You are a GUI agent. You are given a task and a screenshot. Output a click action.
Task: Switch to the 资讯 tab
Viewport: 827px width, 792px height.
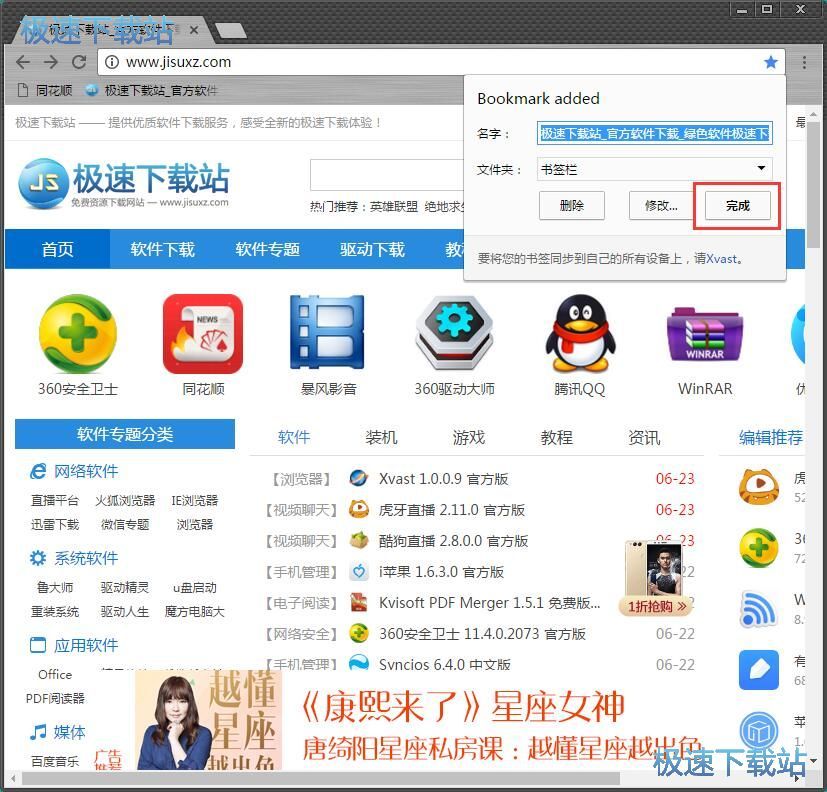[644, 437]
